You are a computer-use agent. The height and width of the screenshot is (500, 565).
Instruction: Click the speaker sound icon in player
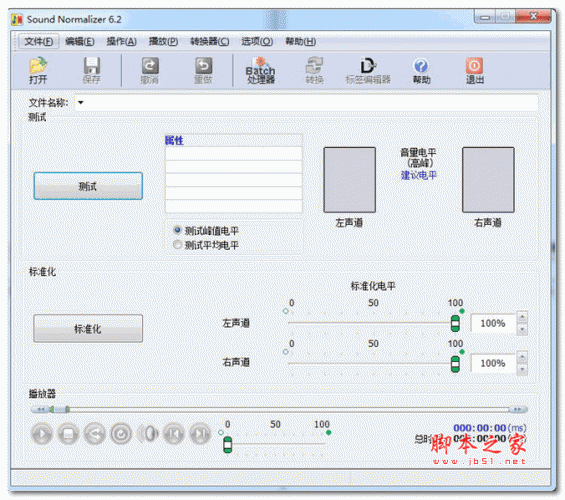[148, 434]
